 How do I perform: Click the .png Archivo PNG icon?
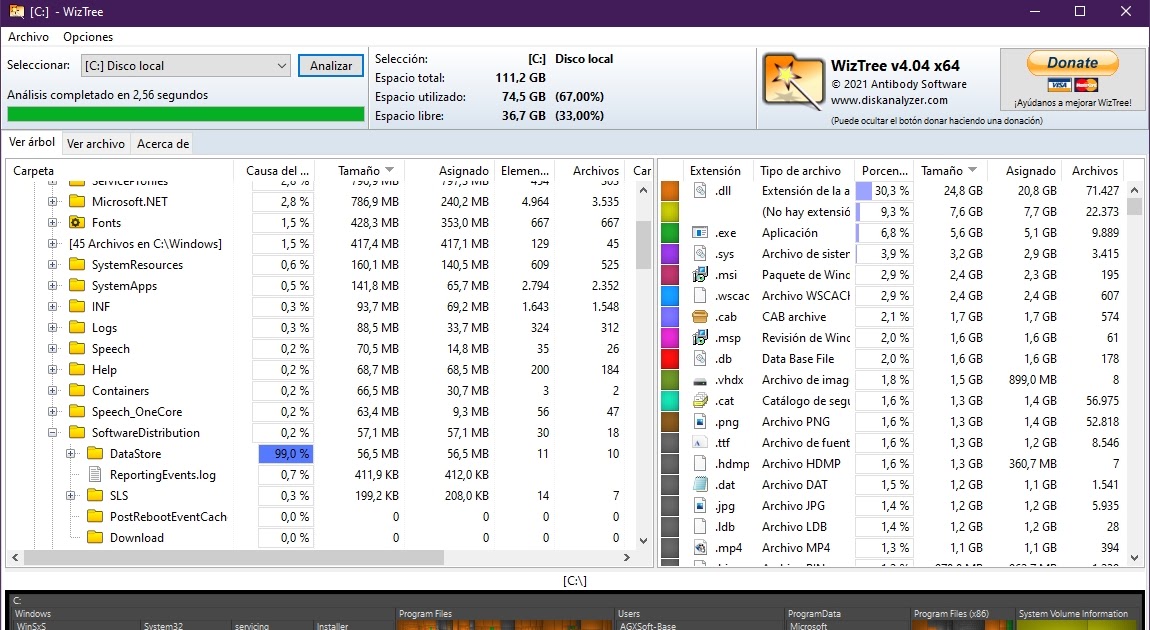[x=701, y=422]
